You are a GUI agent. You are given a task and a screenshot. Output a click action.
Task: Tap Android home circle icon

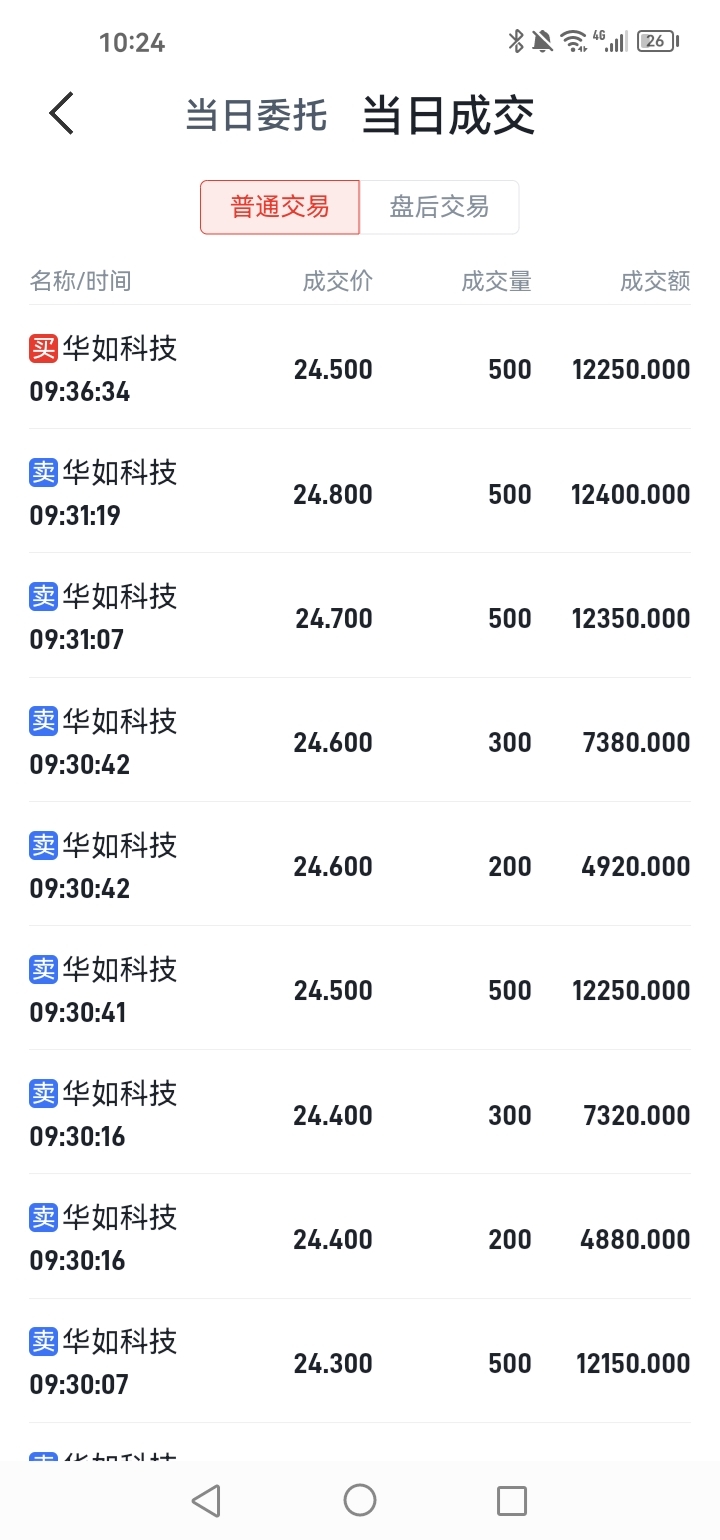tap(360, 1500)
